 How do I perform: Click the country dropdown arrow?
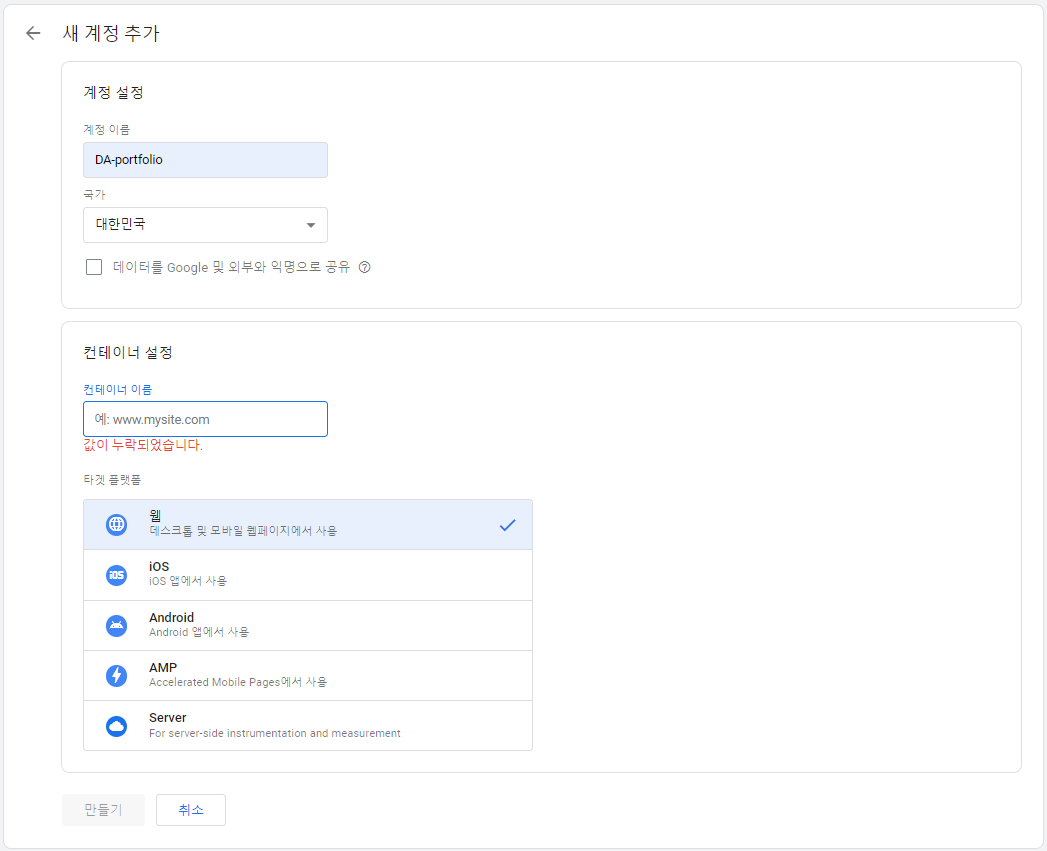pos(310,225)
